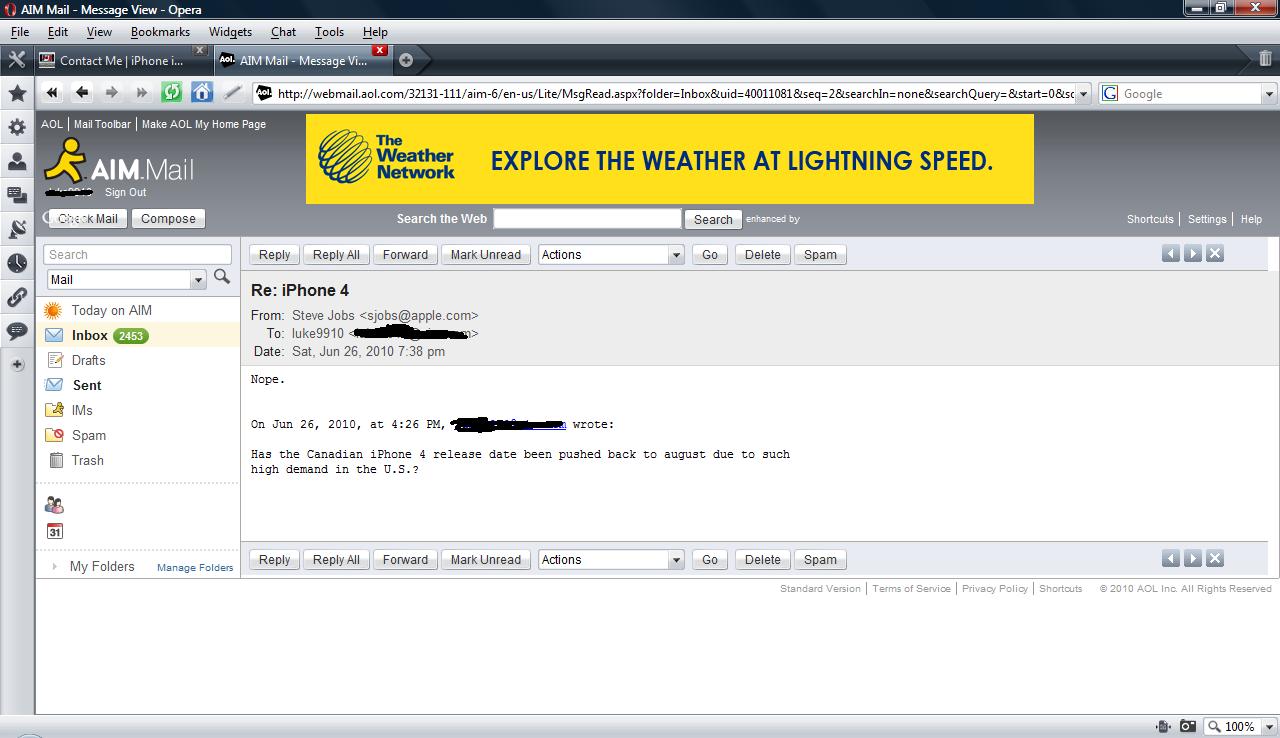The height and width of the screenshot is (738, 1280).
Task: Open the File menu
Action: [x=20, y=32]
